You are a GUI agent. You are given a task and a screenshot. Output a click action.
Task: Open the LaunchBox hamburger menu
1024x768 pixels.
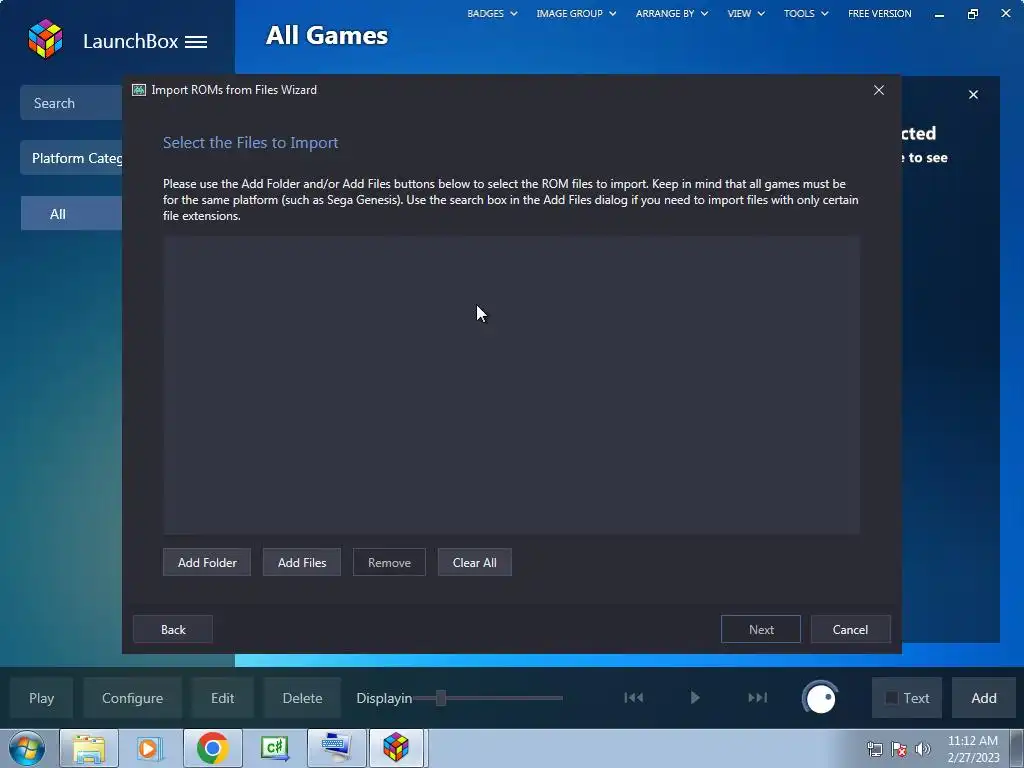pyautogui.click(x=196, y=42)
